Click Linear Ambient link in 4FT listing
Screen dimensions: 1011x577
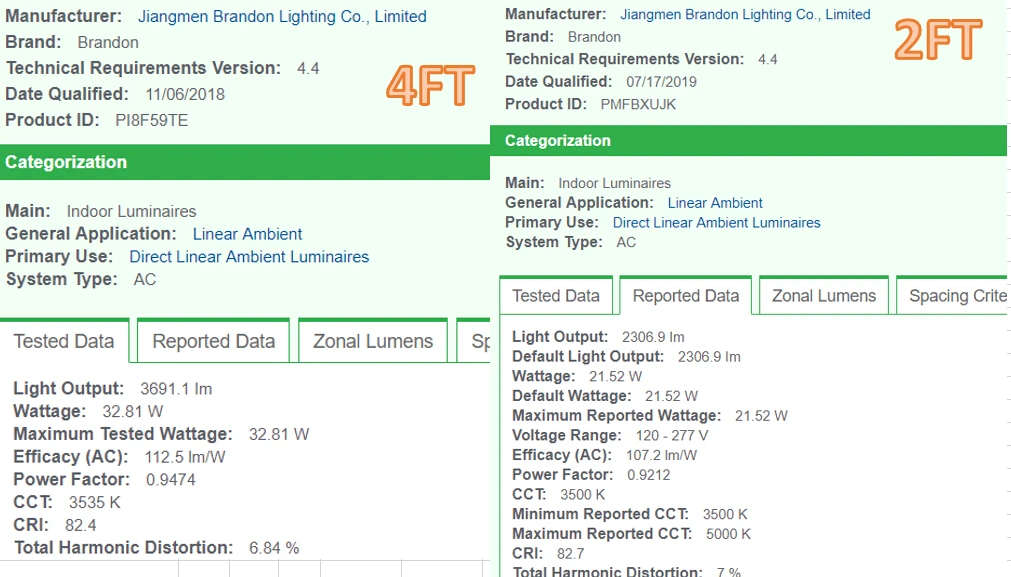coord(247,234)
